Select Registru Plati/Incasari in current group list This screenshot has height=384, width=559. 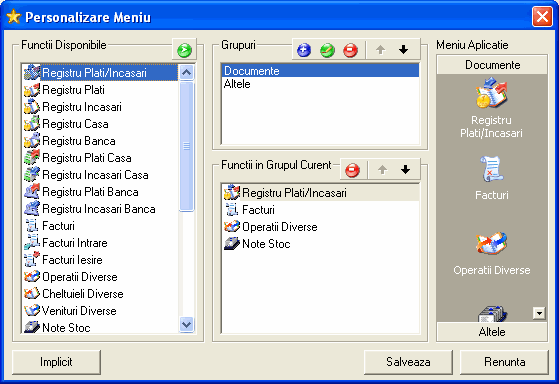(x=320, y=193)
